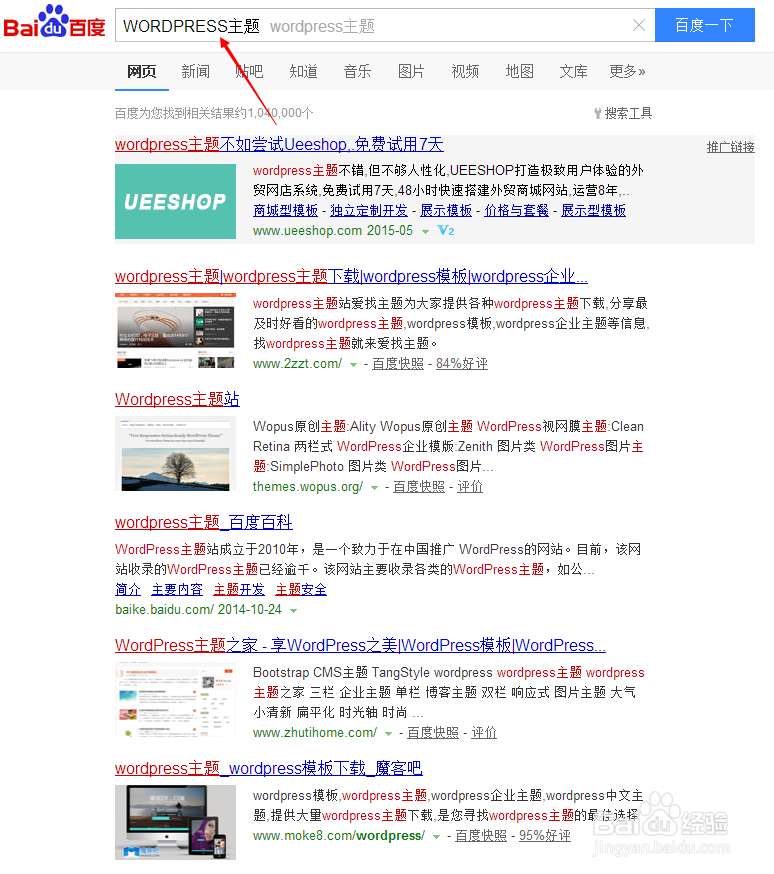
Task: Expand the arrow beside www.moke8.com/wordpress/
Action: 436,837
